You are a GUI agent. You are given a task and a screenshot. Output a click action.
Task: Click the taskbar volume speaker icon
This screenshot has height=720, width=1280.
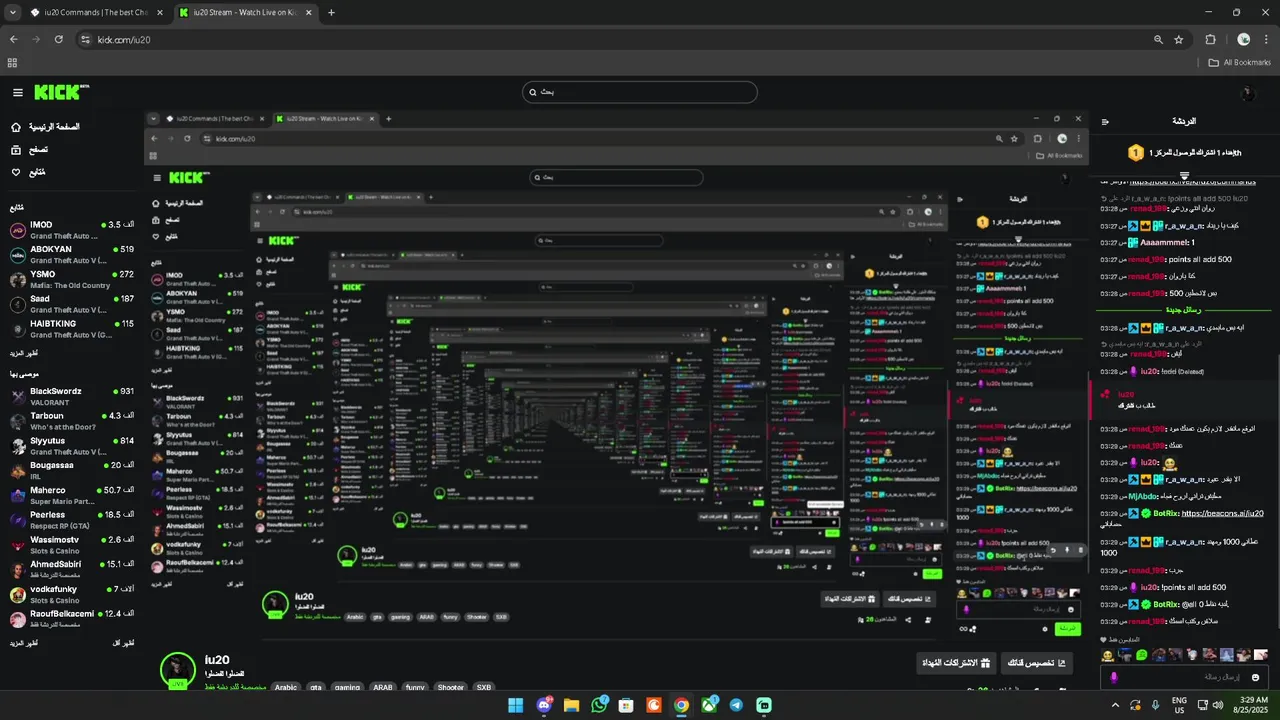coord(1217,705)
